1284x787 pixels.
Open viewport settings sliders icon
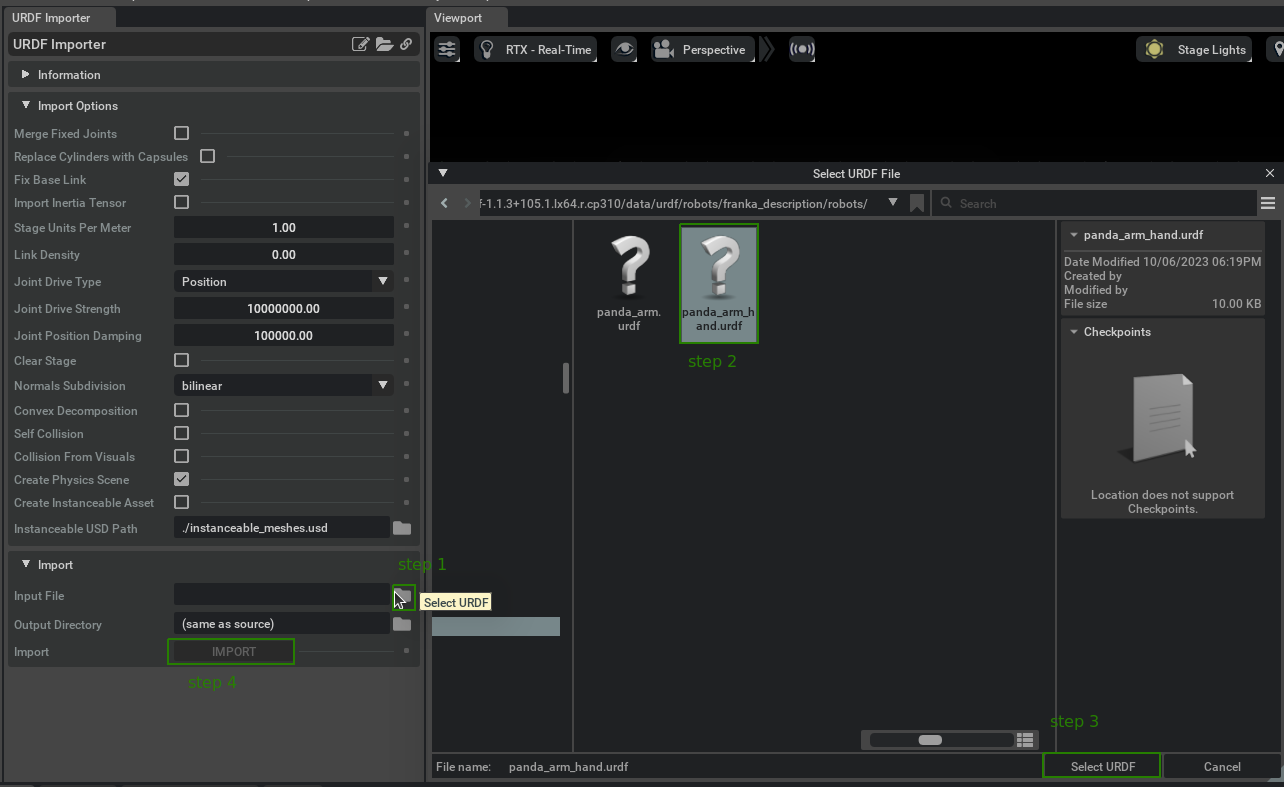447,49
